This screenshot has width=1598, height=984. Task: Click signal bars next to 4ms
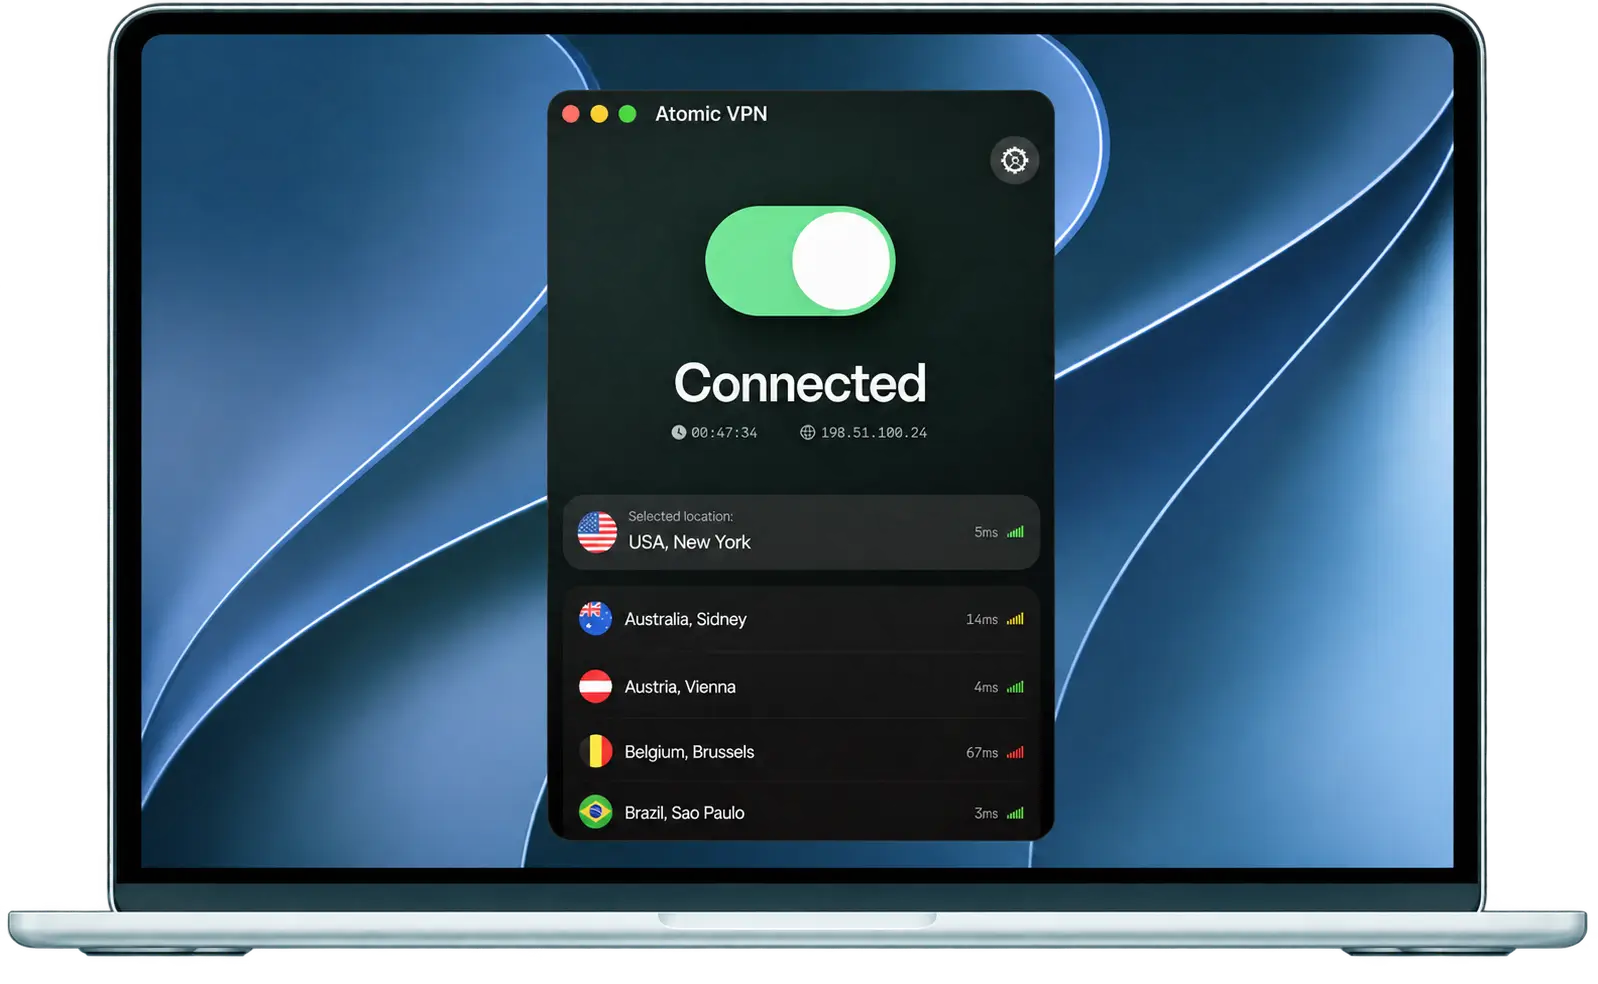(x=1015, y=687)
